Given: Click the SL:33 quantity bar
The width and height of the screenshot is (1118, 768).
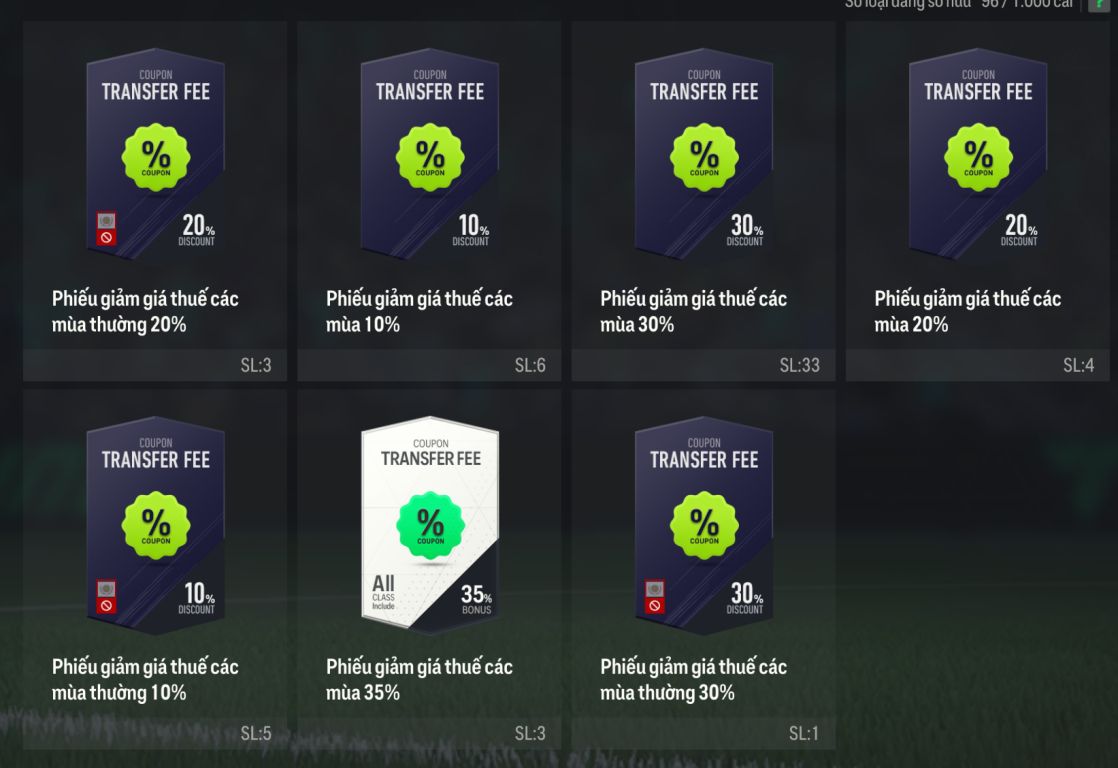Looking at the screenshot, I should click(x=703, y=365).
